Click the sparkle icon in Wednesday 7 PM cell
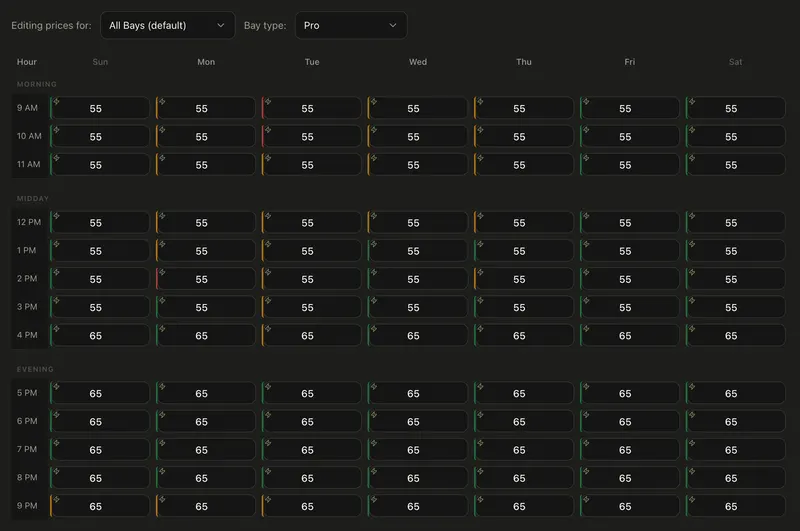This screenshot has height=531, width=800. [x=374, y=443]
